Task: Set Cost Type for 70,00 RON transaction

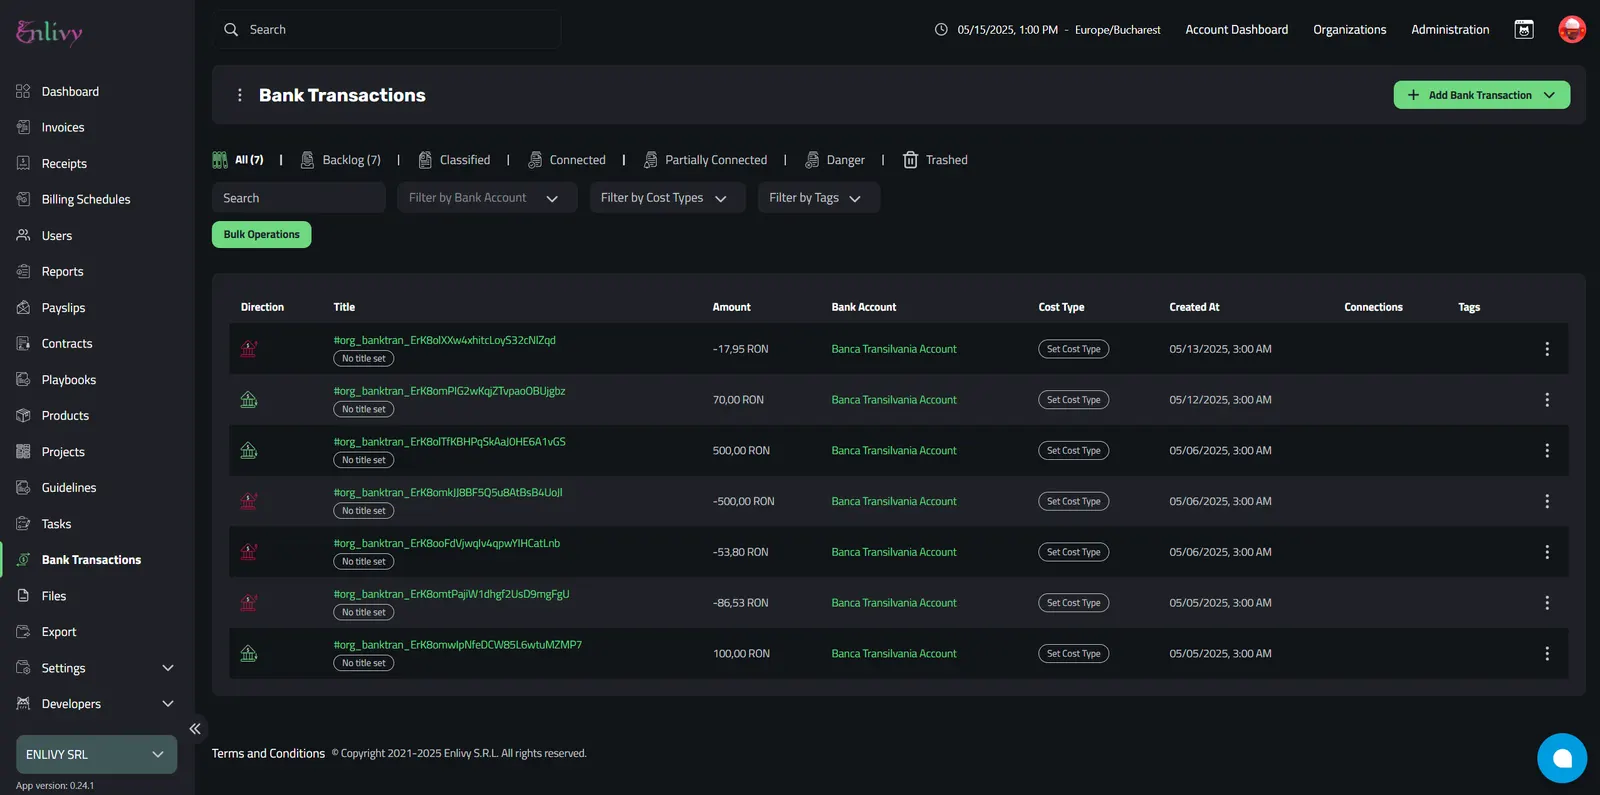Action: click(1073, 400)
